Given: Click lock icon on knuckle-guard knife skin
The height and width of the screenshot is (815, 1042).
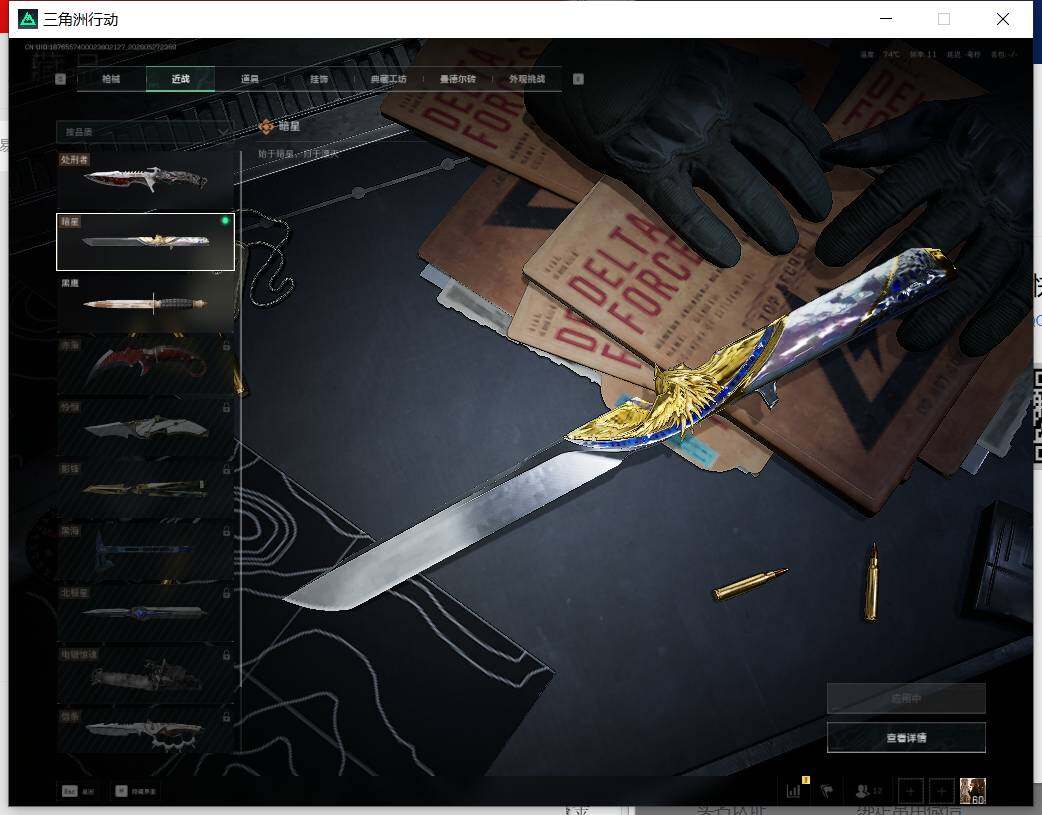Looking at the screenshot, I should 227,717.
